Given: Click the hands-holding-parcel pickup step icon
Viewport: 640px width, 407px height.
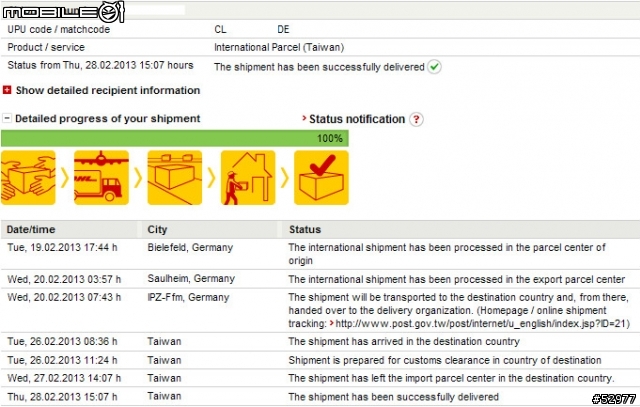Looking at the screenshot, I should point(28,178).
